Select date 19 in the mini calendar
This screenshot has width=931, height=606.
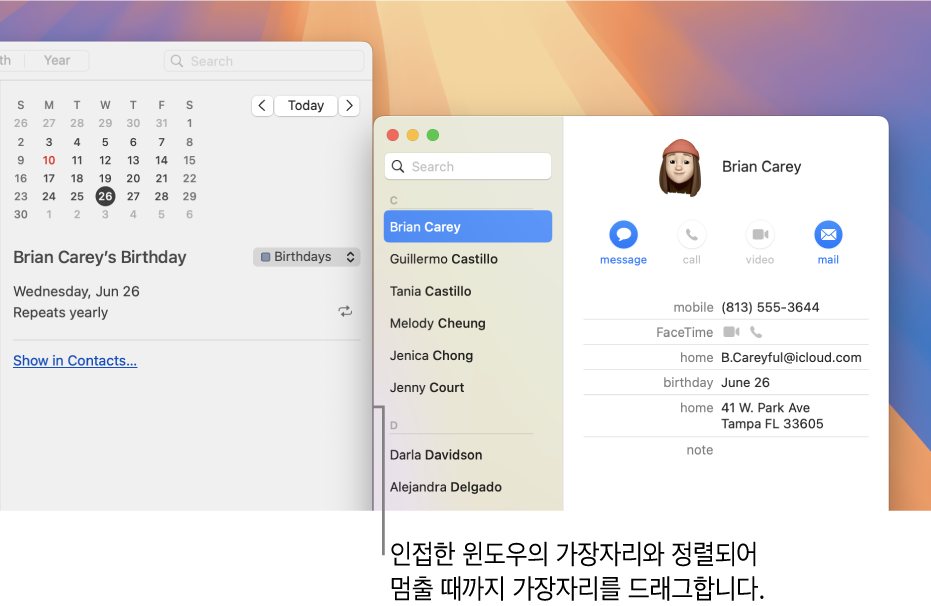[105, 178]
